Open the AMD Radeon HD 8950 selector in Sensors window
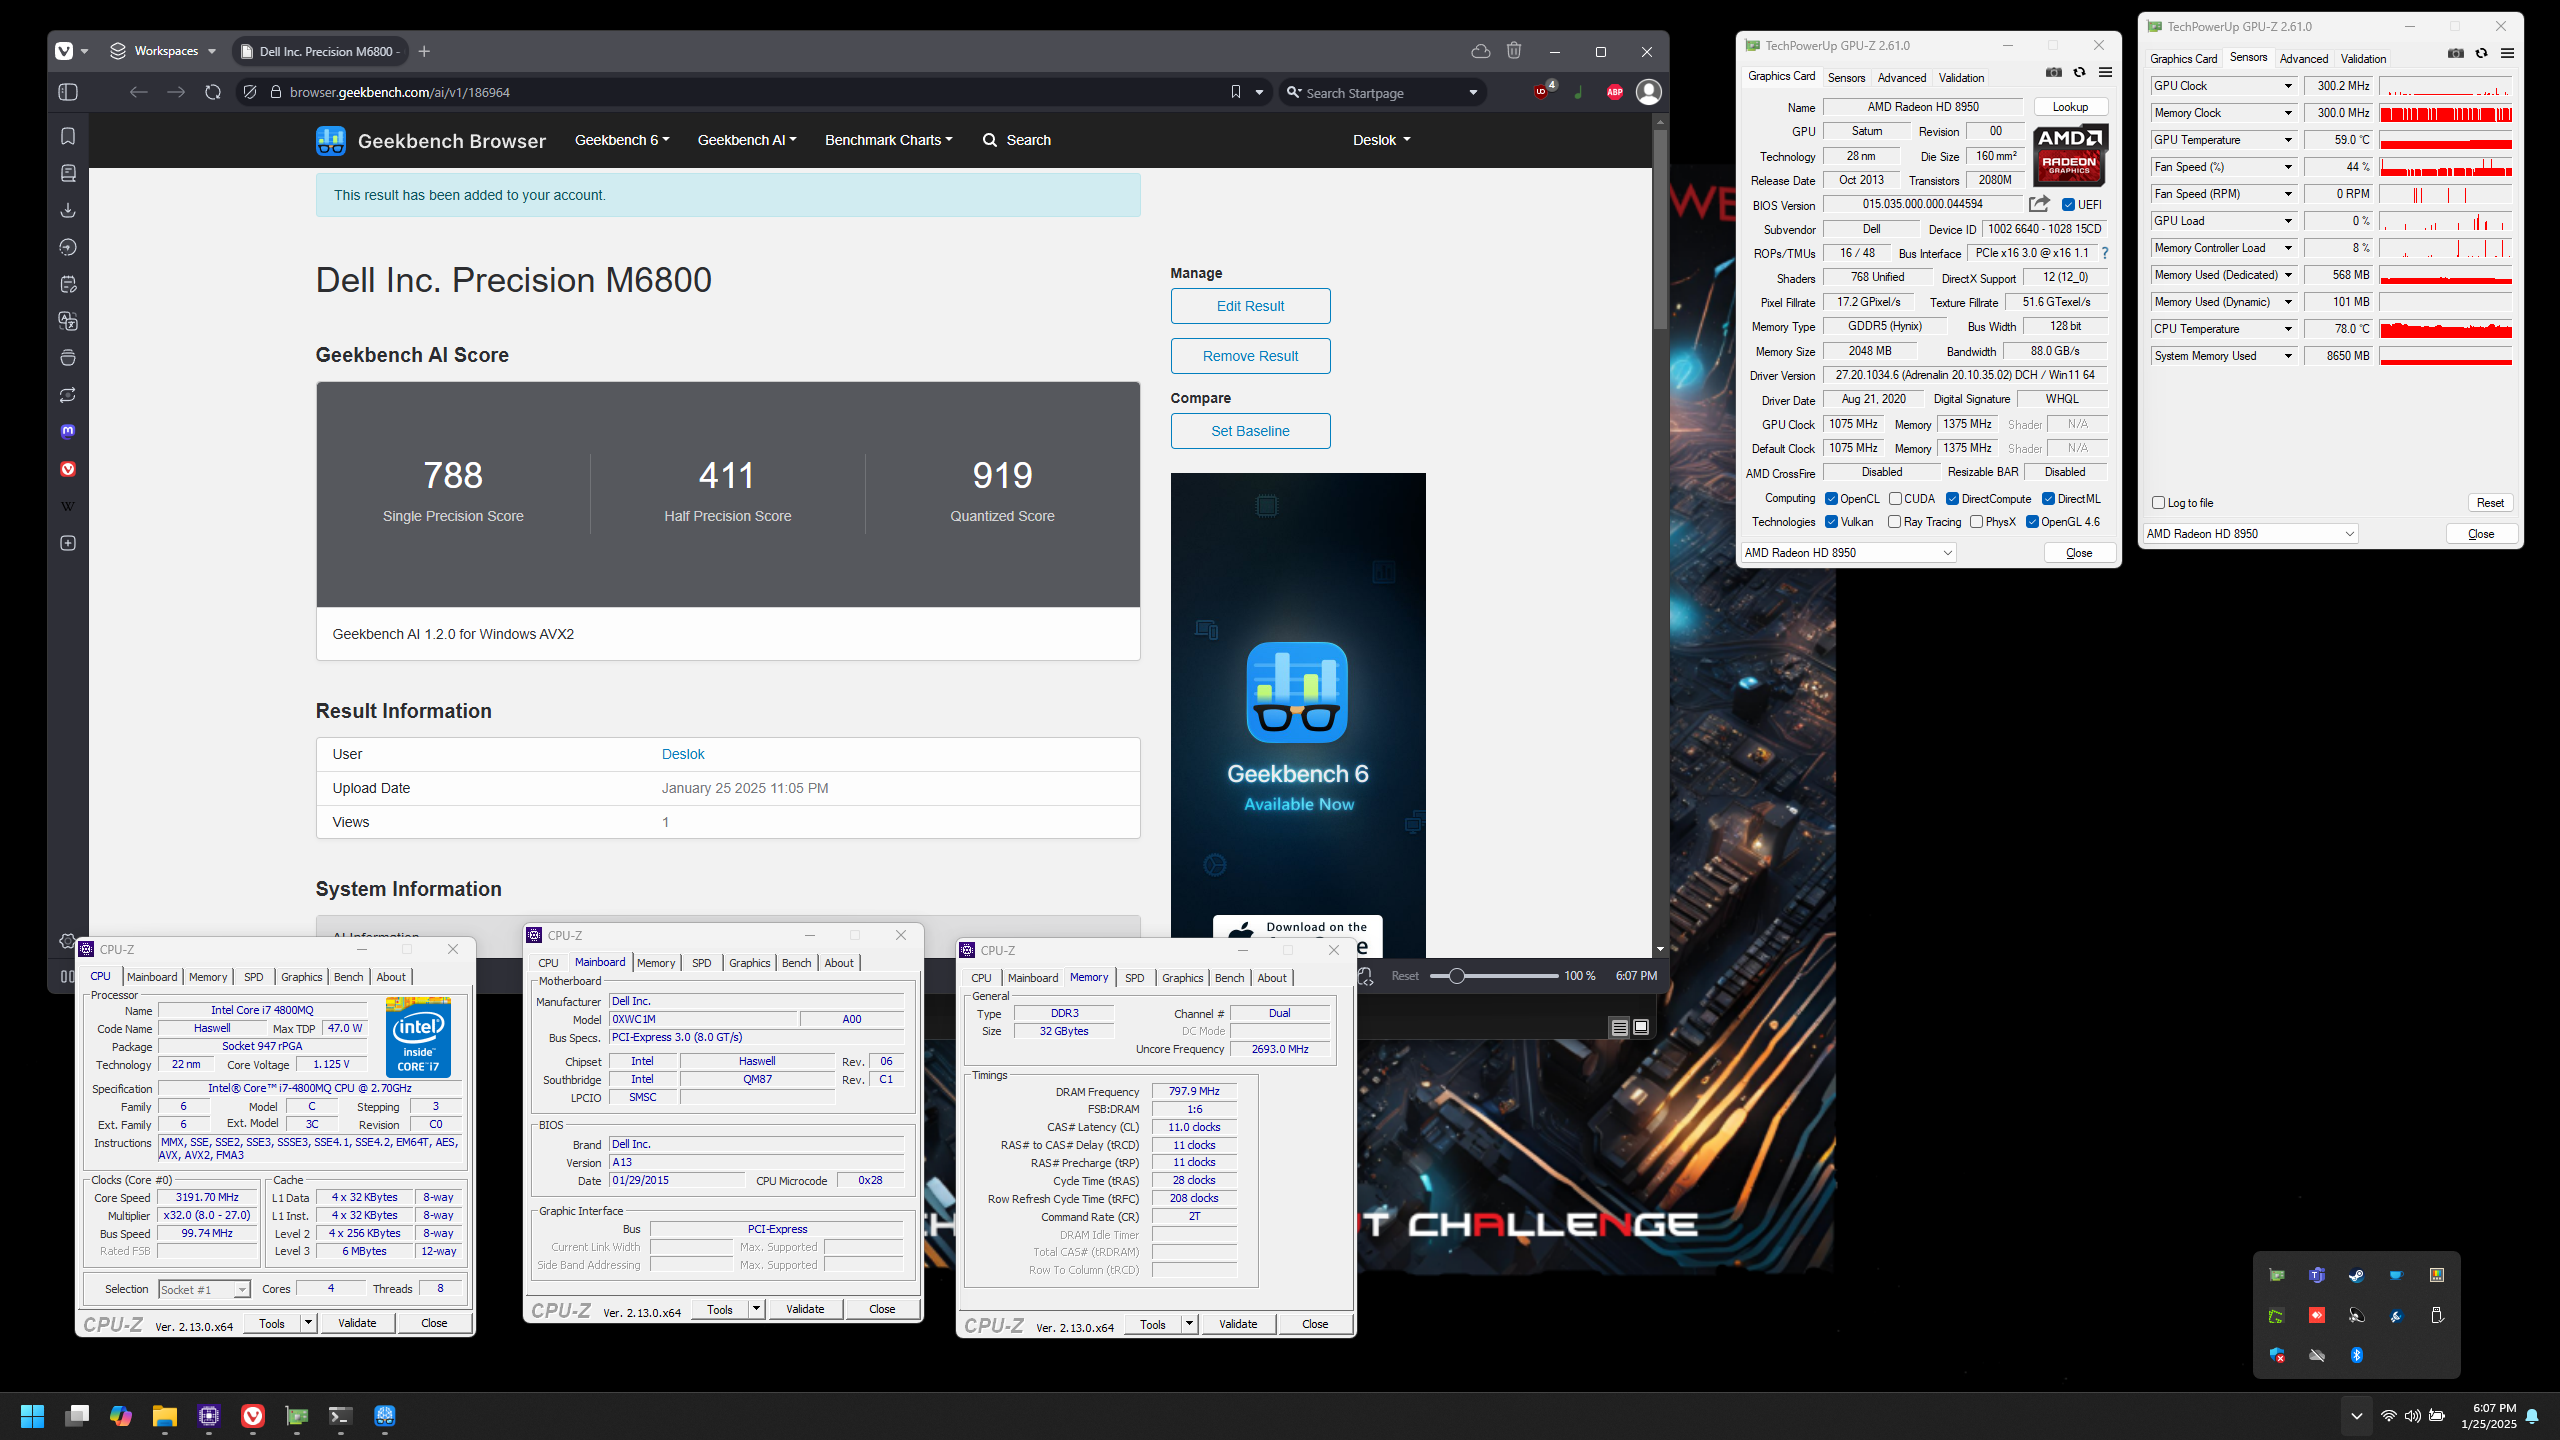The width and height of the screenshot is (2560, 1440). 2250,534
